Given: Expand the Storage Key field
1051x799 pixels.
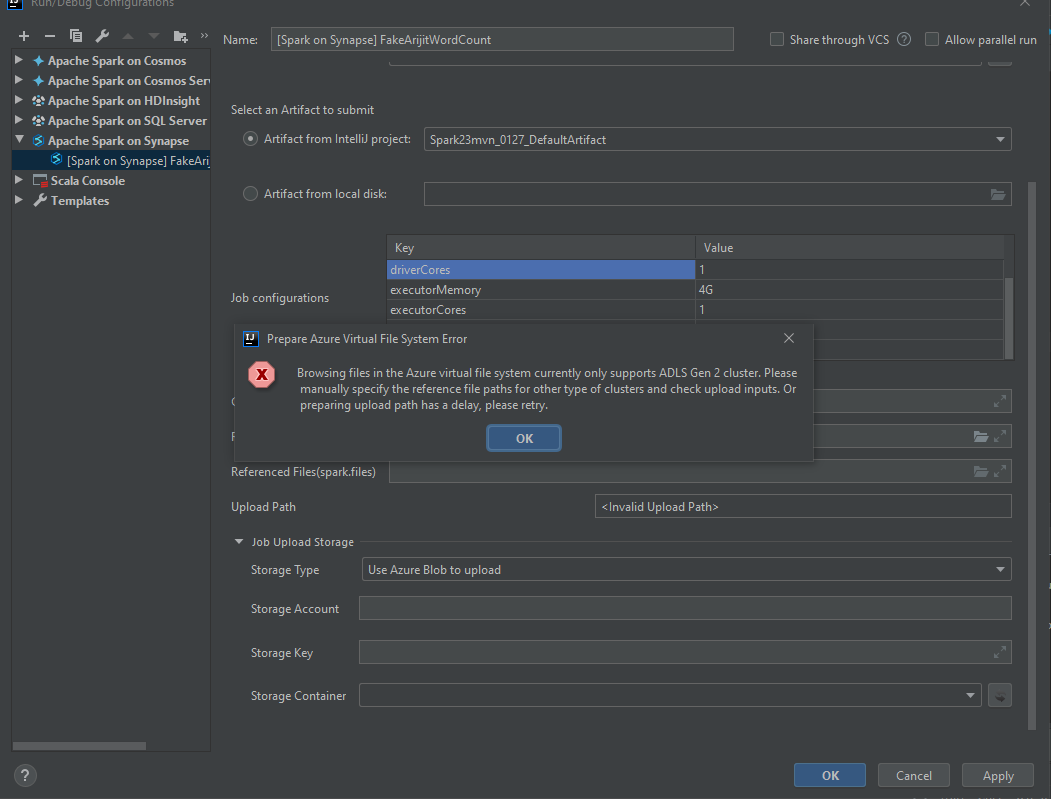Looking at the screenshot, I should (1000, 652).
